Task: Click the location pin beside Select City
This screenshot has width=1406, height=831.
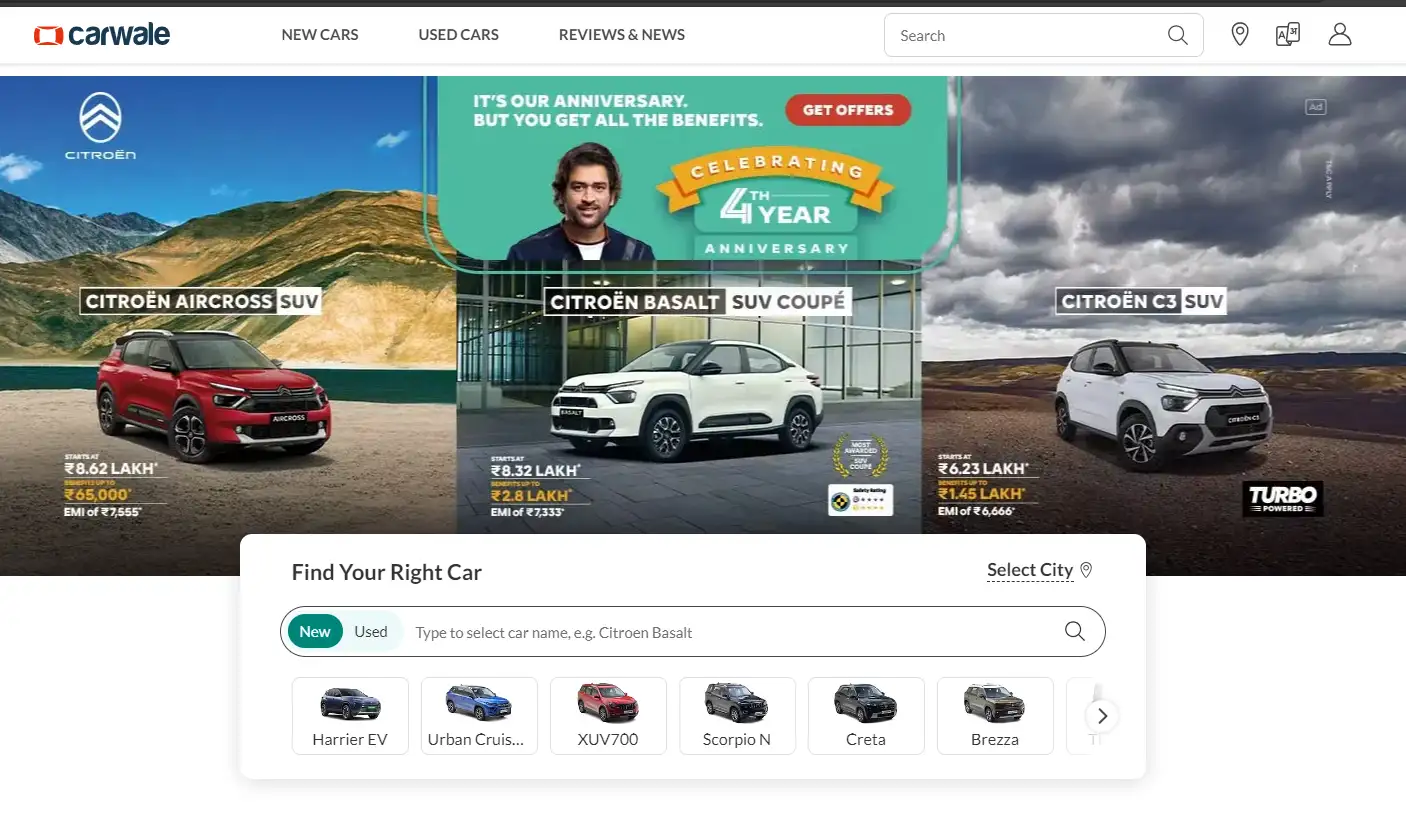Action: tap(1086, 570)
